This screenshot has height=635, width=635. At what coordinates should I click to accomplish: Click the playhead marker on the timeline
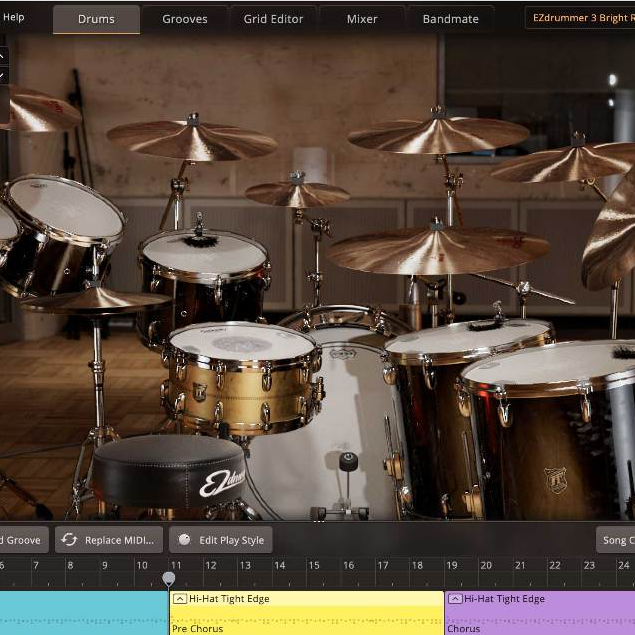point(169,578)
